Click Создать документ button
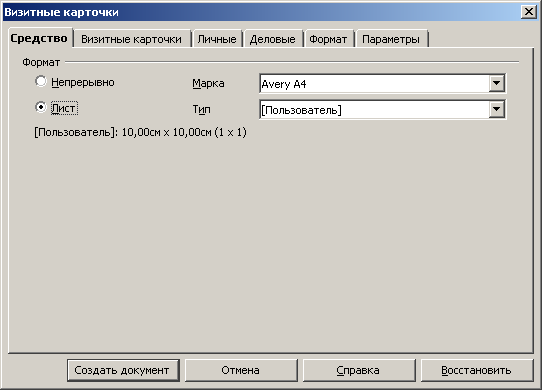 pyautogui.click(x=123, y=370)
